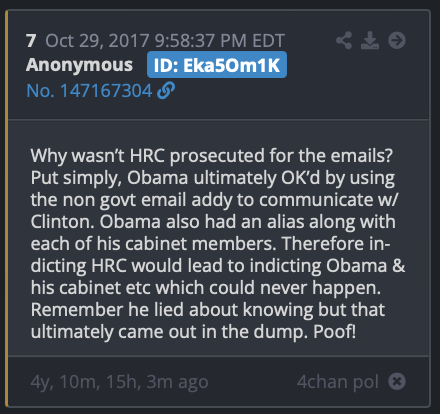Click the line beginning Clinton. Obama also had

(213, 222)
